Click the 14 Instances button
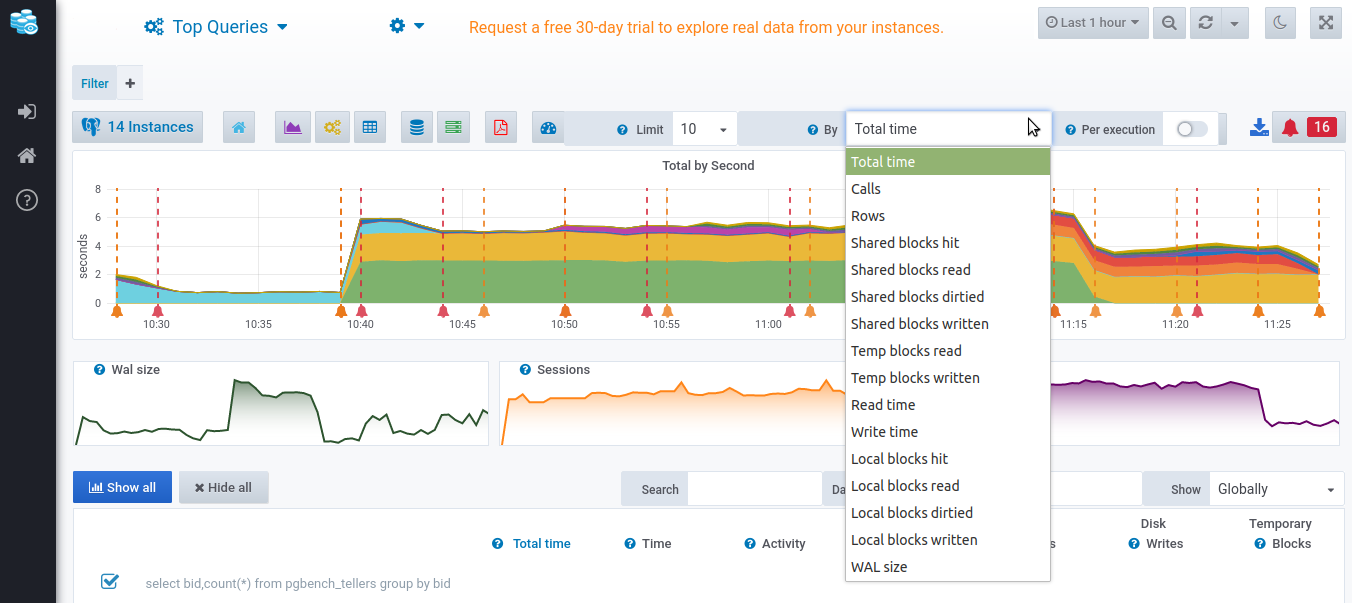This screenshot has width=1352, height=603. click(x=138, y=127)
